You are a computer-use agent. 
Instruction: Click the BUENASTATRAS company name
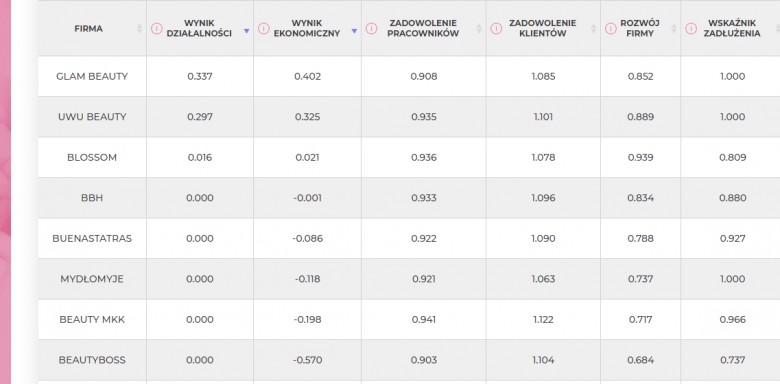(x=92, y=238)
